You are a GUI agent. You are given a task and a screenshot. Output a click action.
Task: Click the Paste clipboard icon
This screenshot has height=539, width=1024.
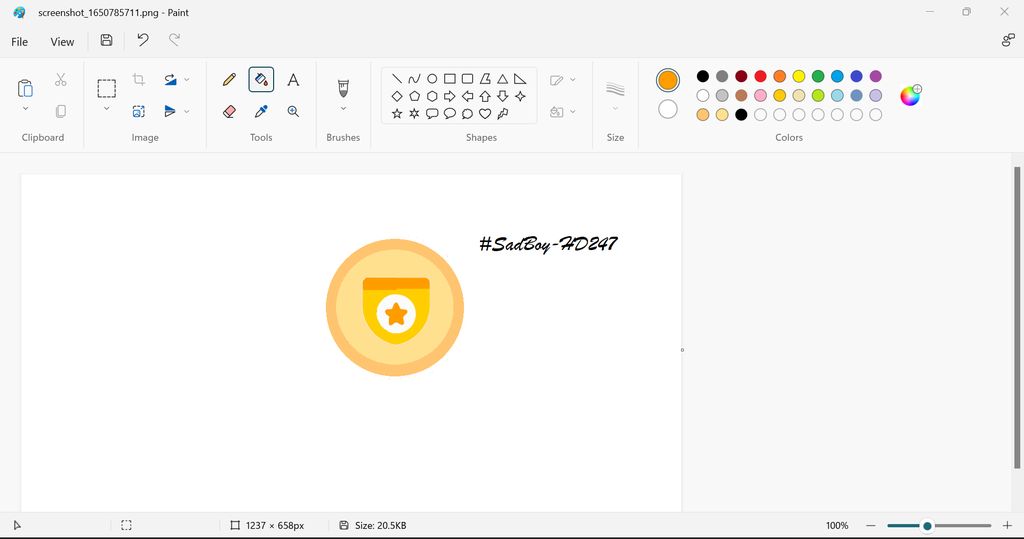pos(25,88)
